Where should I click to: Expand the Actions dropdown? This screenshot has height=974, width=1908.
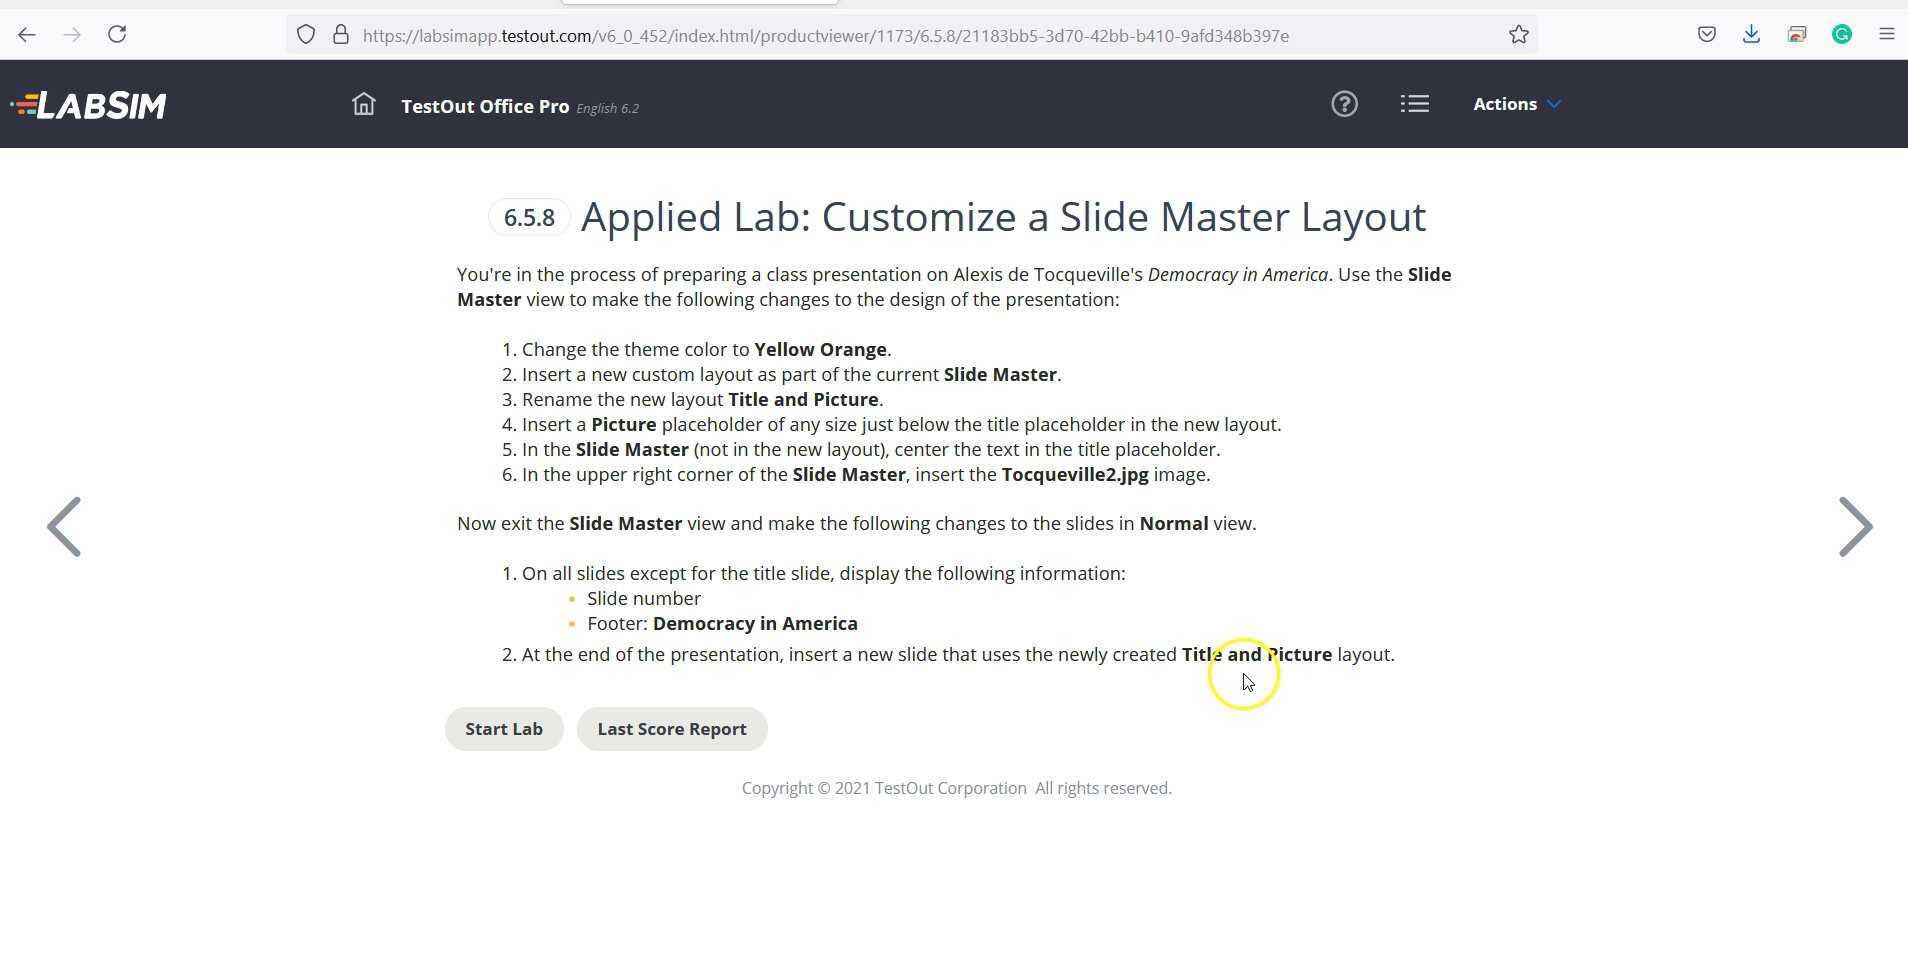(1517, 104)
